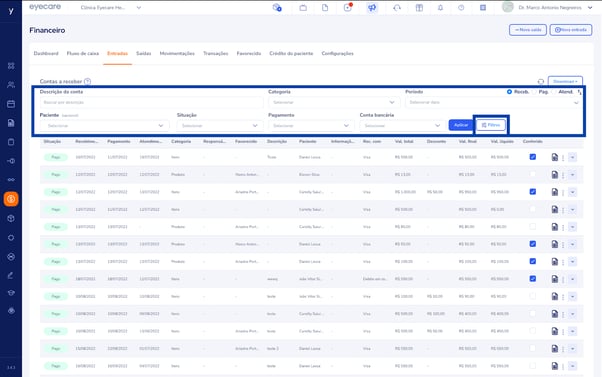Click the Nova entrada button

571,30
